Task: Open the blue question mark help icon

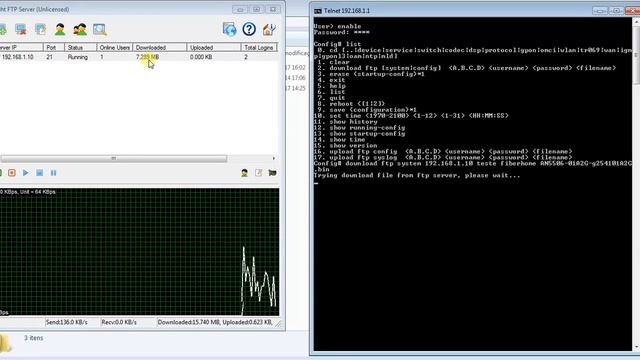Action: coord(249,29)
